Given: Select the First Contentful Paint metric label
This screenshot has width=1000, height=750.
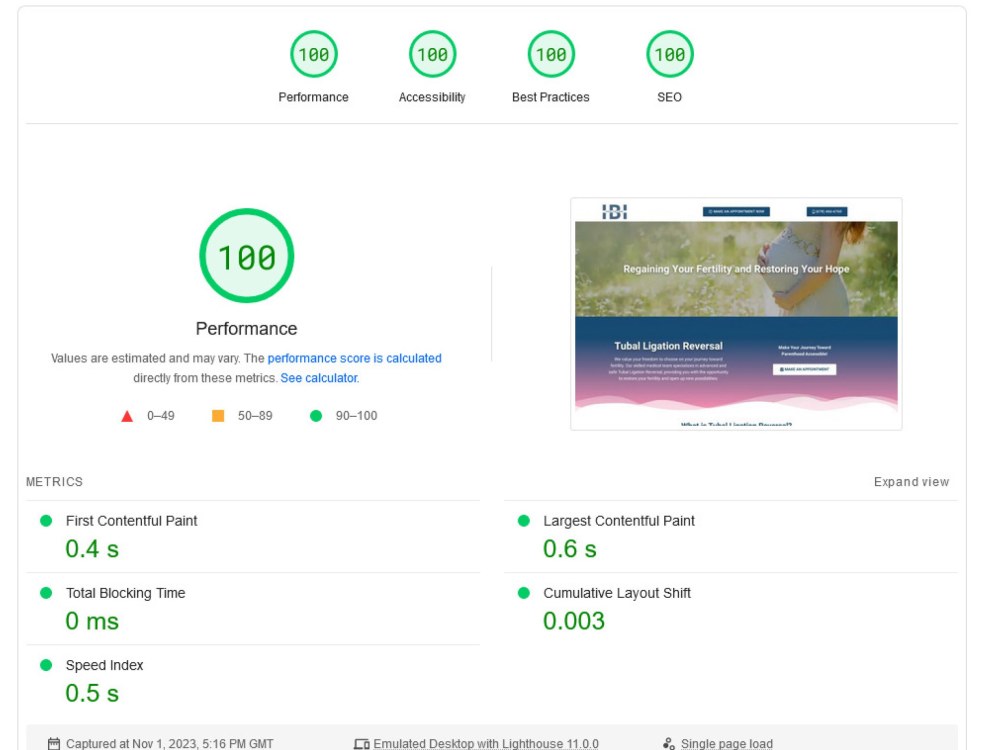Looking at the screenshot, I should [x=131, y=521].
